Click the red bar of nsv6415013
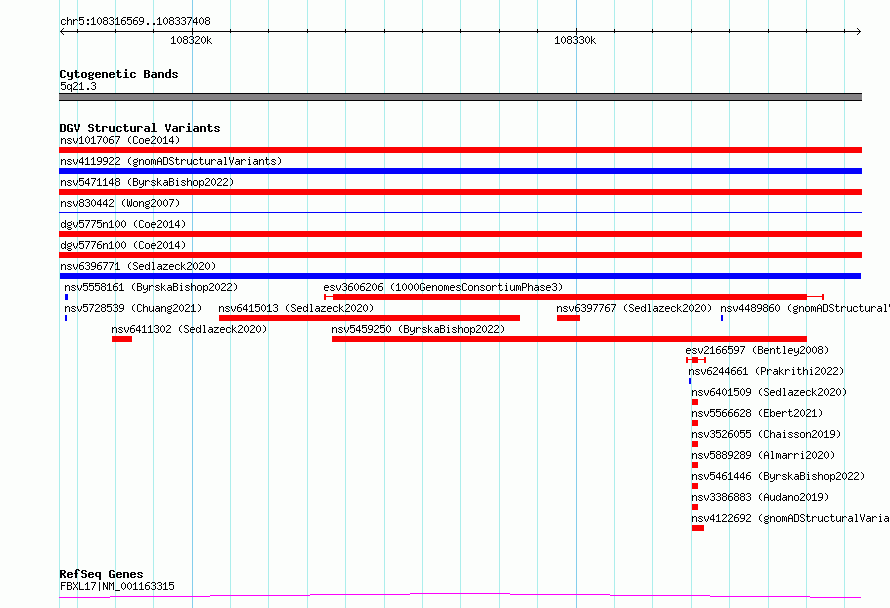Image resolution: width=890 pixels, height=608 pixels. (370, 318)
